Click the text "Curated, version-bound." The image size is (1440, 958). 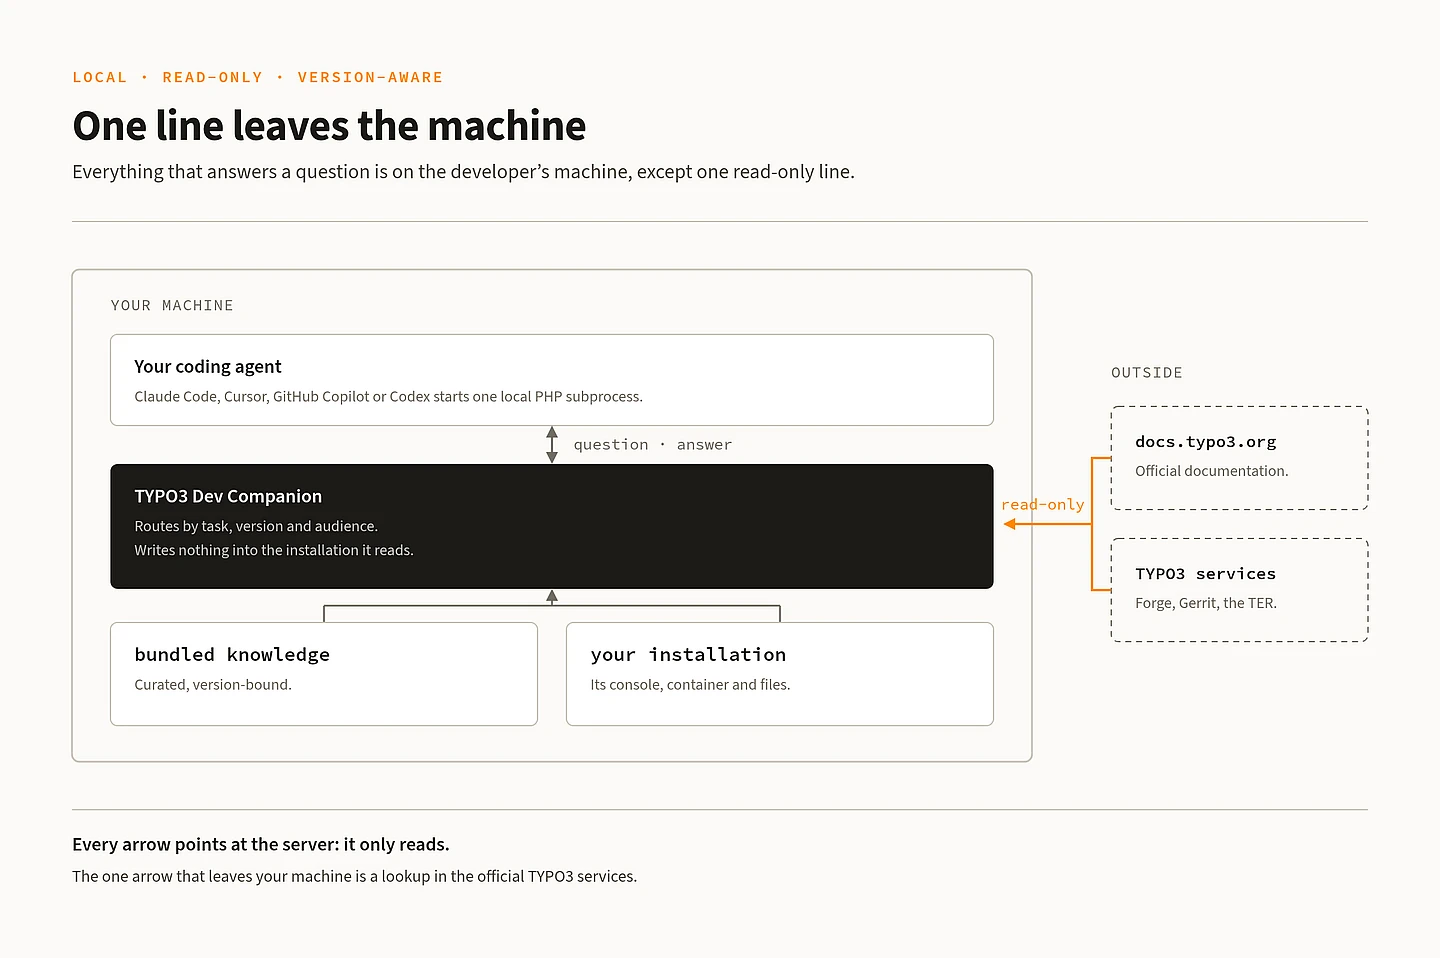(x=213, y=685)
